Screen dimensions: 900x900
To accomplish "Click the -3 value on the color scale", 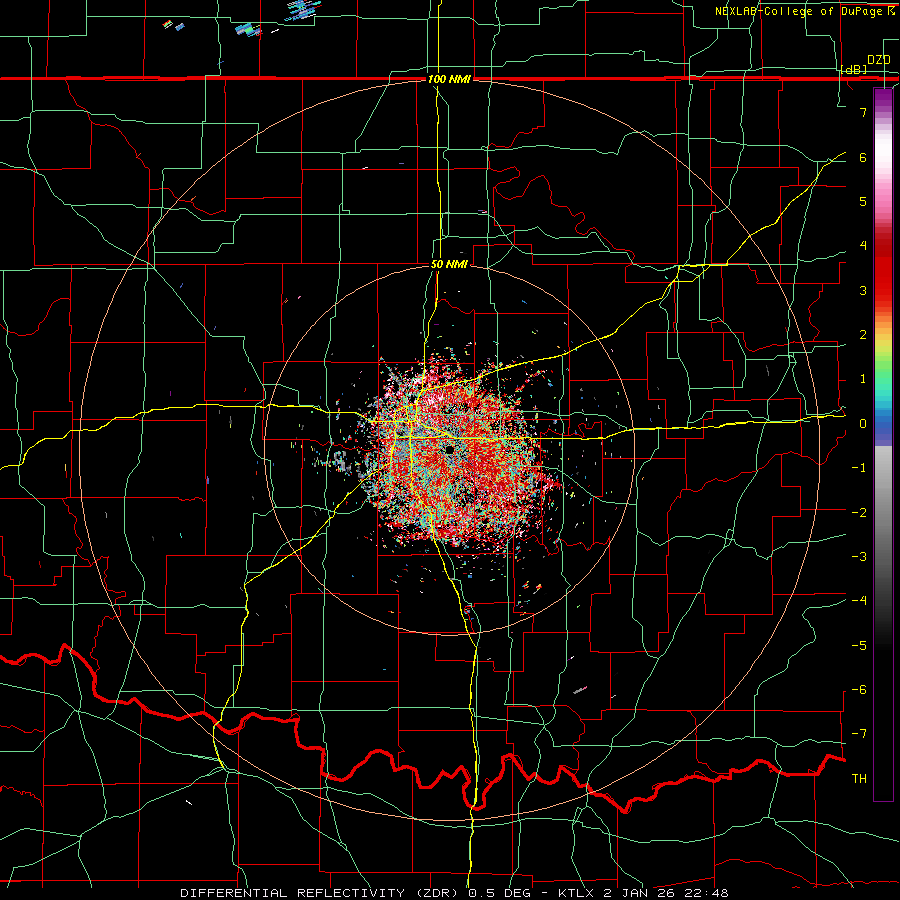I will pos(859,556).
